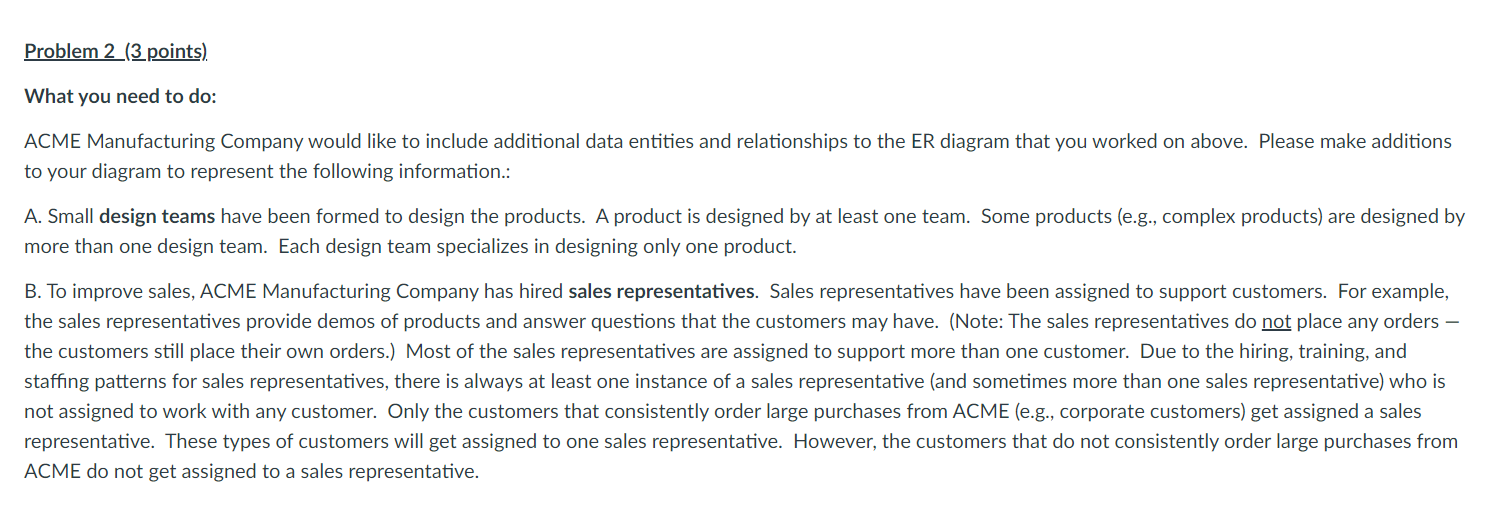Click the "B." paragraph label
The image size is (1505, 512).
pos(33,291)
